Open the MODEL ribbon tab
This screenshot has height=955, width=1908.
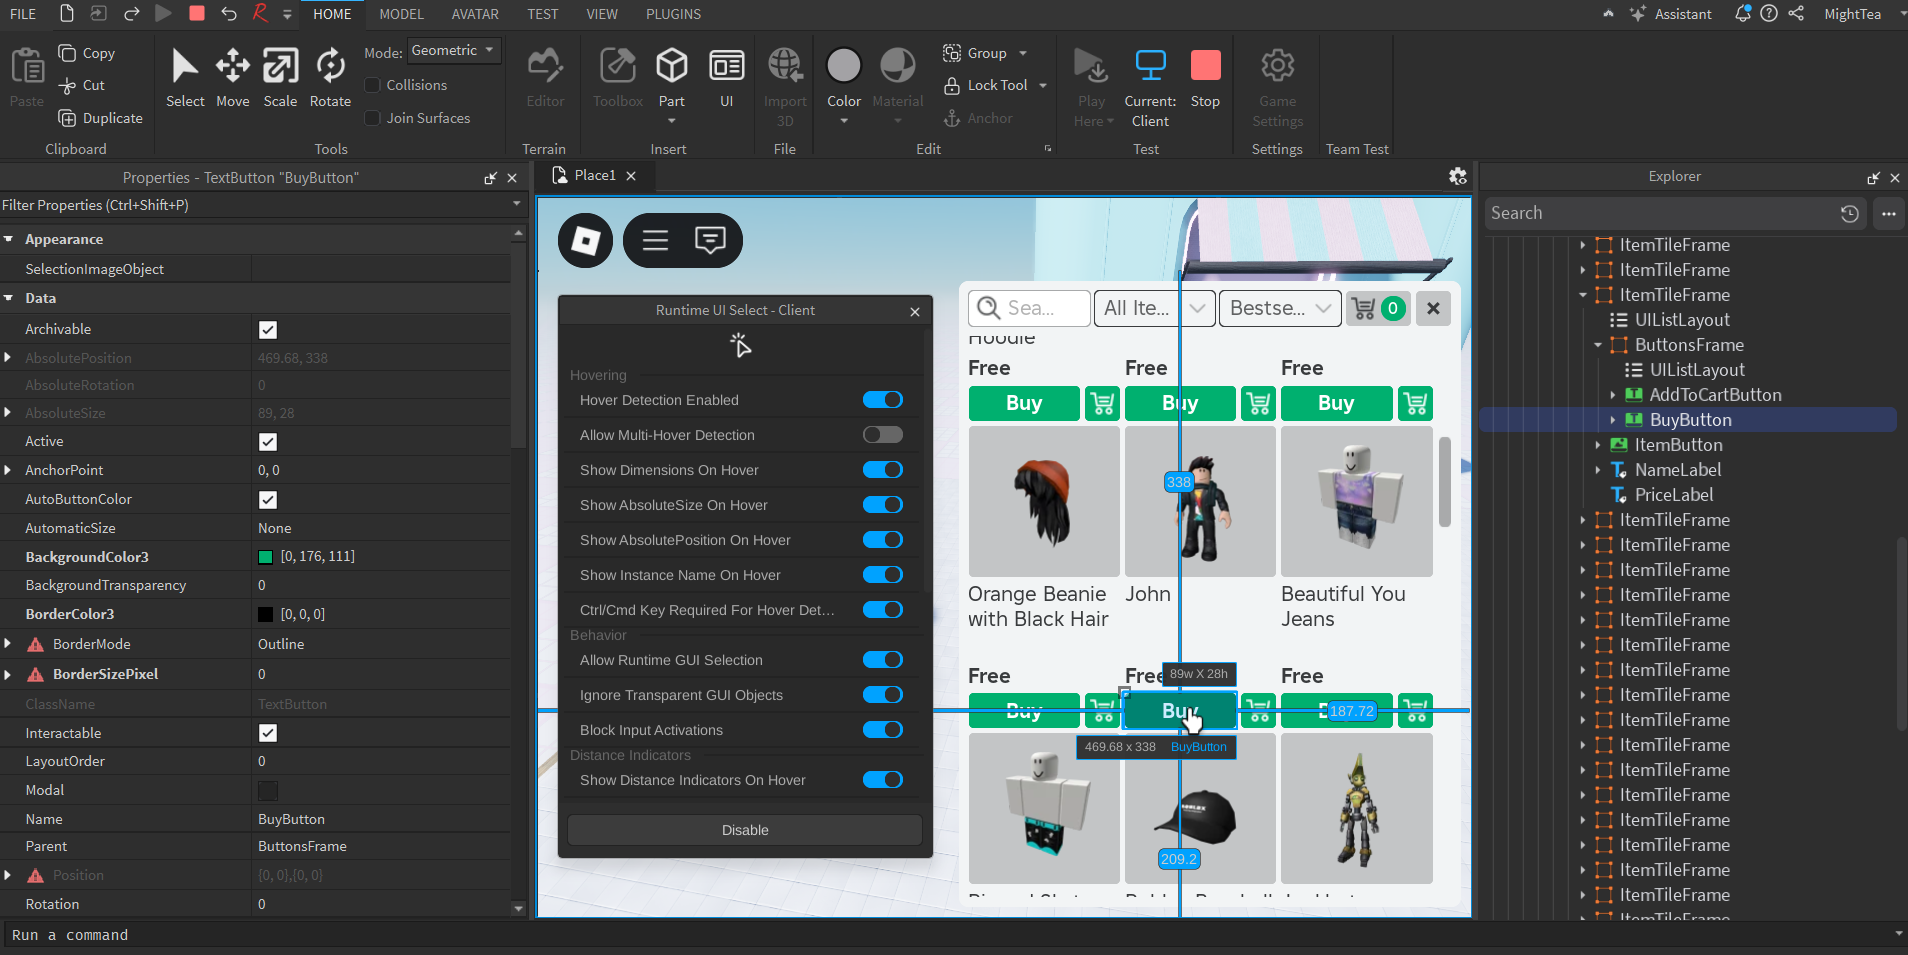(x=401, y=14)
